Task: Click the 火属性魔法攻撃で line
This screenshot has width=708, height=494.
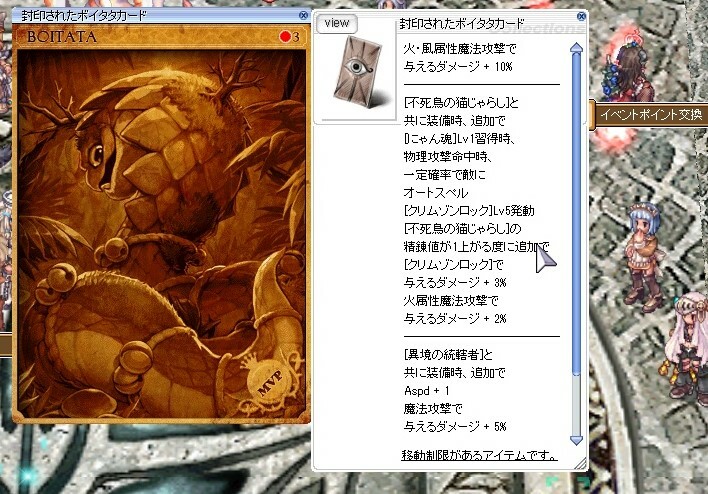Action: (451, 300)
